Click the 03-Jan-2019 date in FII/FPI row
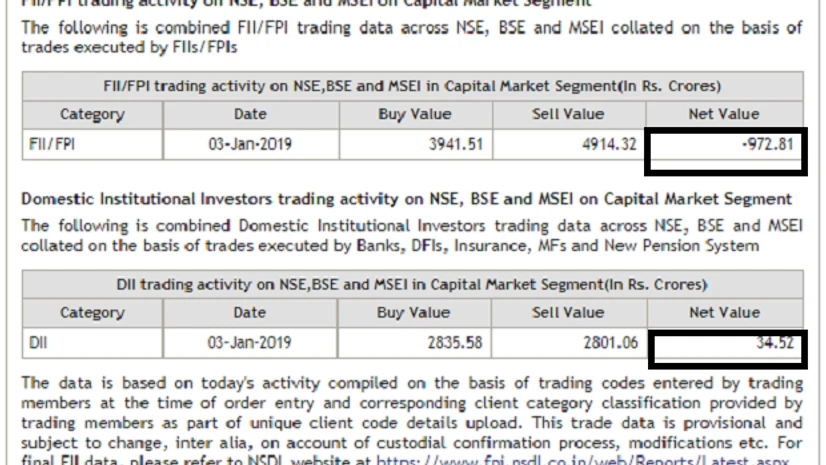 click(249, 144)
